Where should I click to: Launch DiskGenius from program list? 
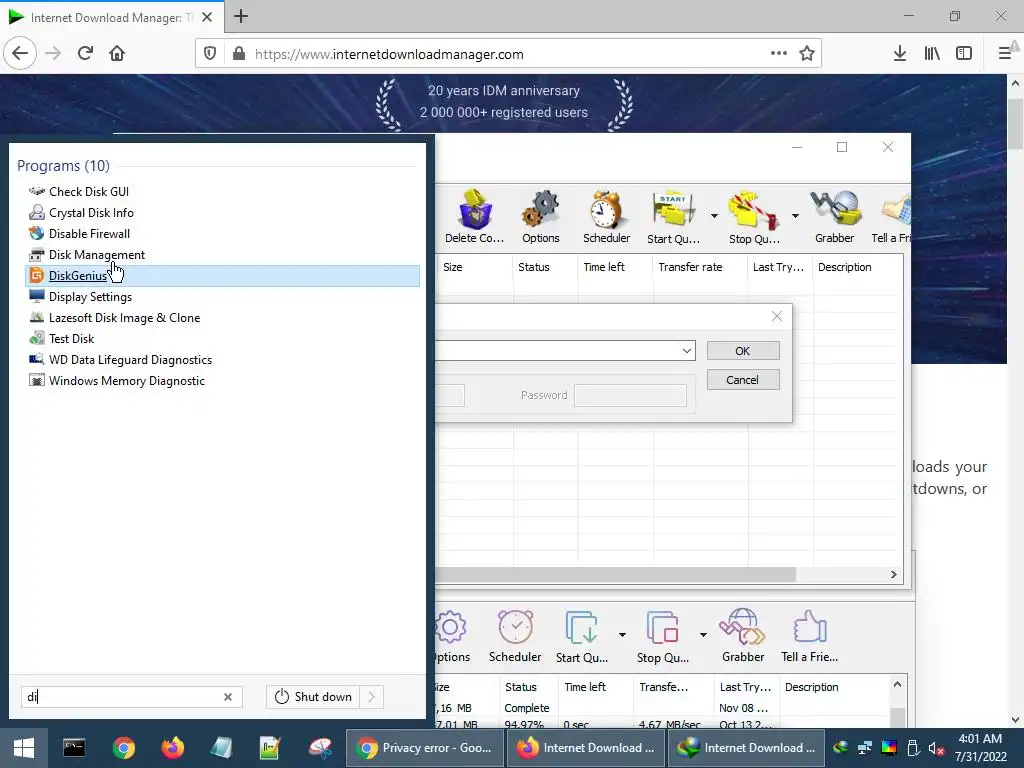222,276
